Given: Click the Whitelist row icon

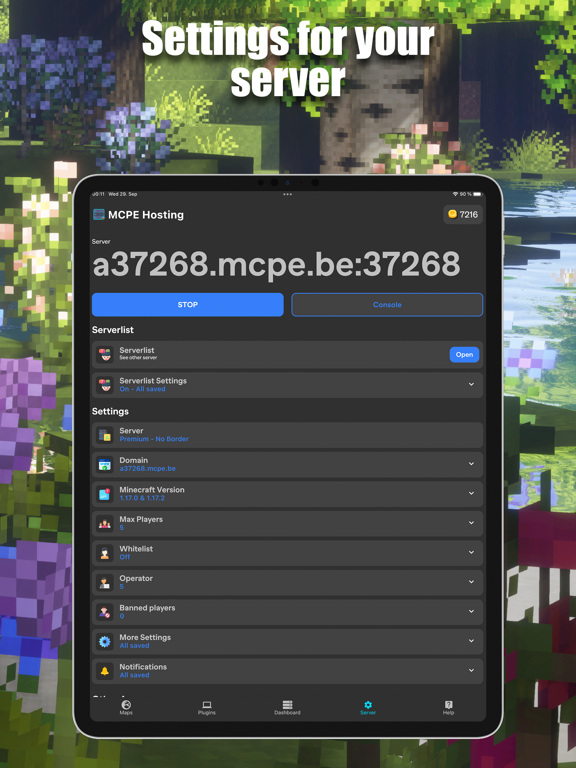Looking at the screenshot, I should pyautogui.click(x=105, y=553).
